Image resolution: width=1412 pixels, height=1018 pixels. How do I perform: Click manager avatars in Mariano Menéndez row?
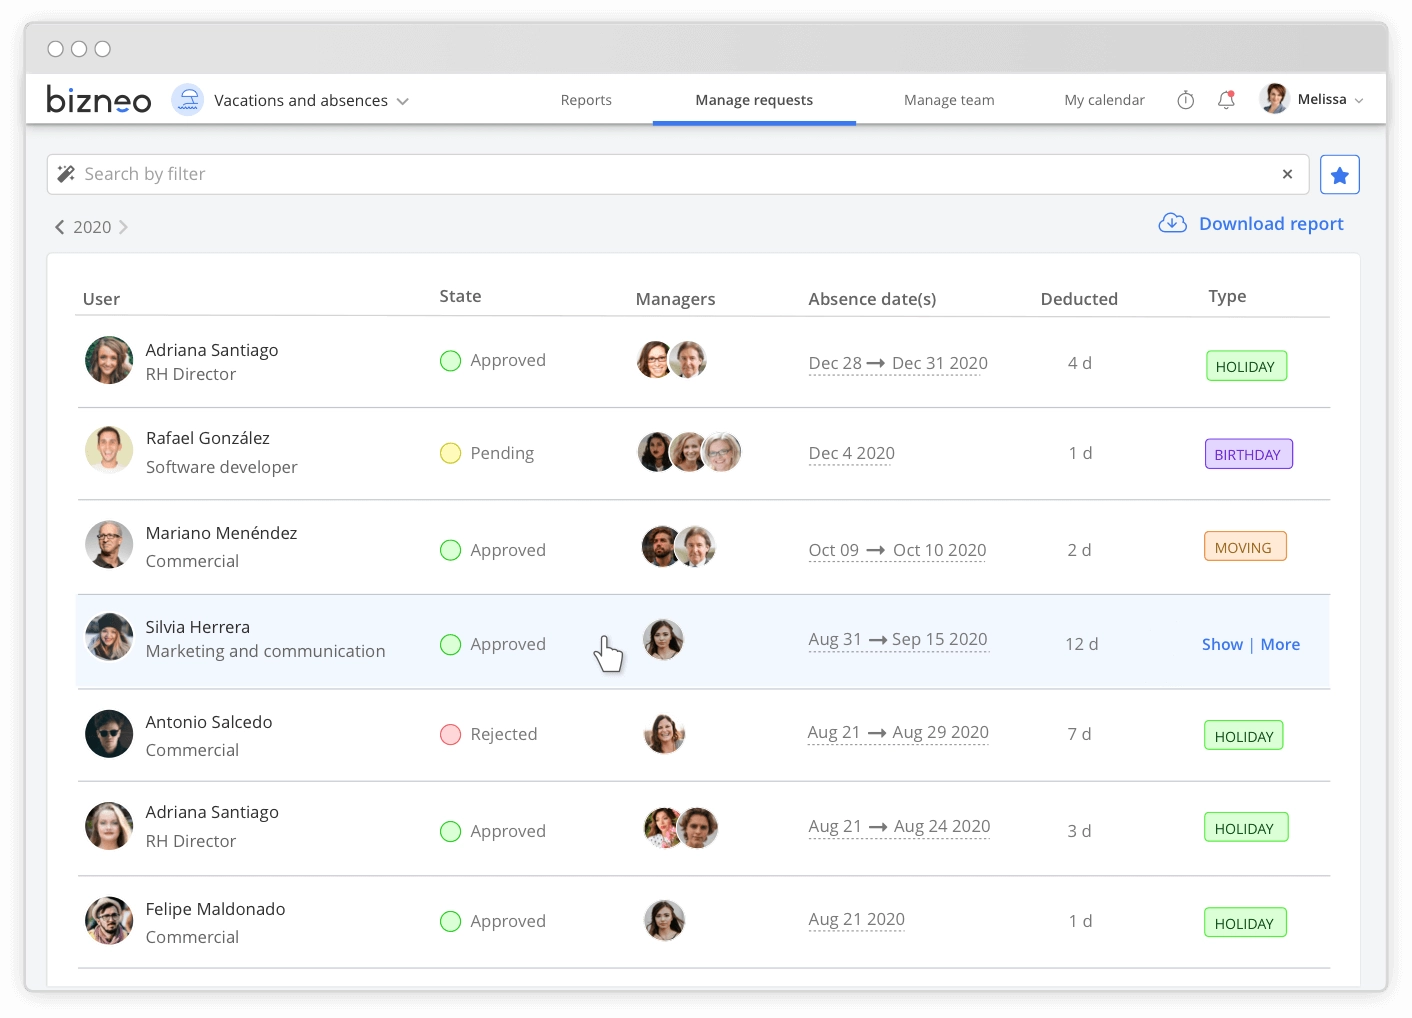(678, 547)
